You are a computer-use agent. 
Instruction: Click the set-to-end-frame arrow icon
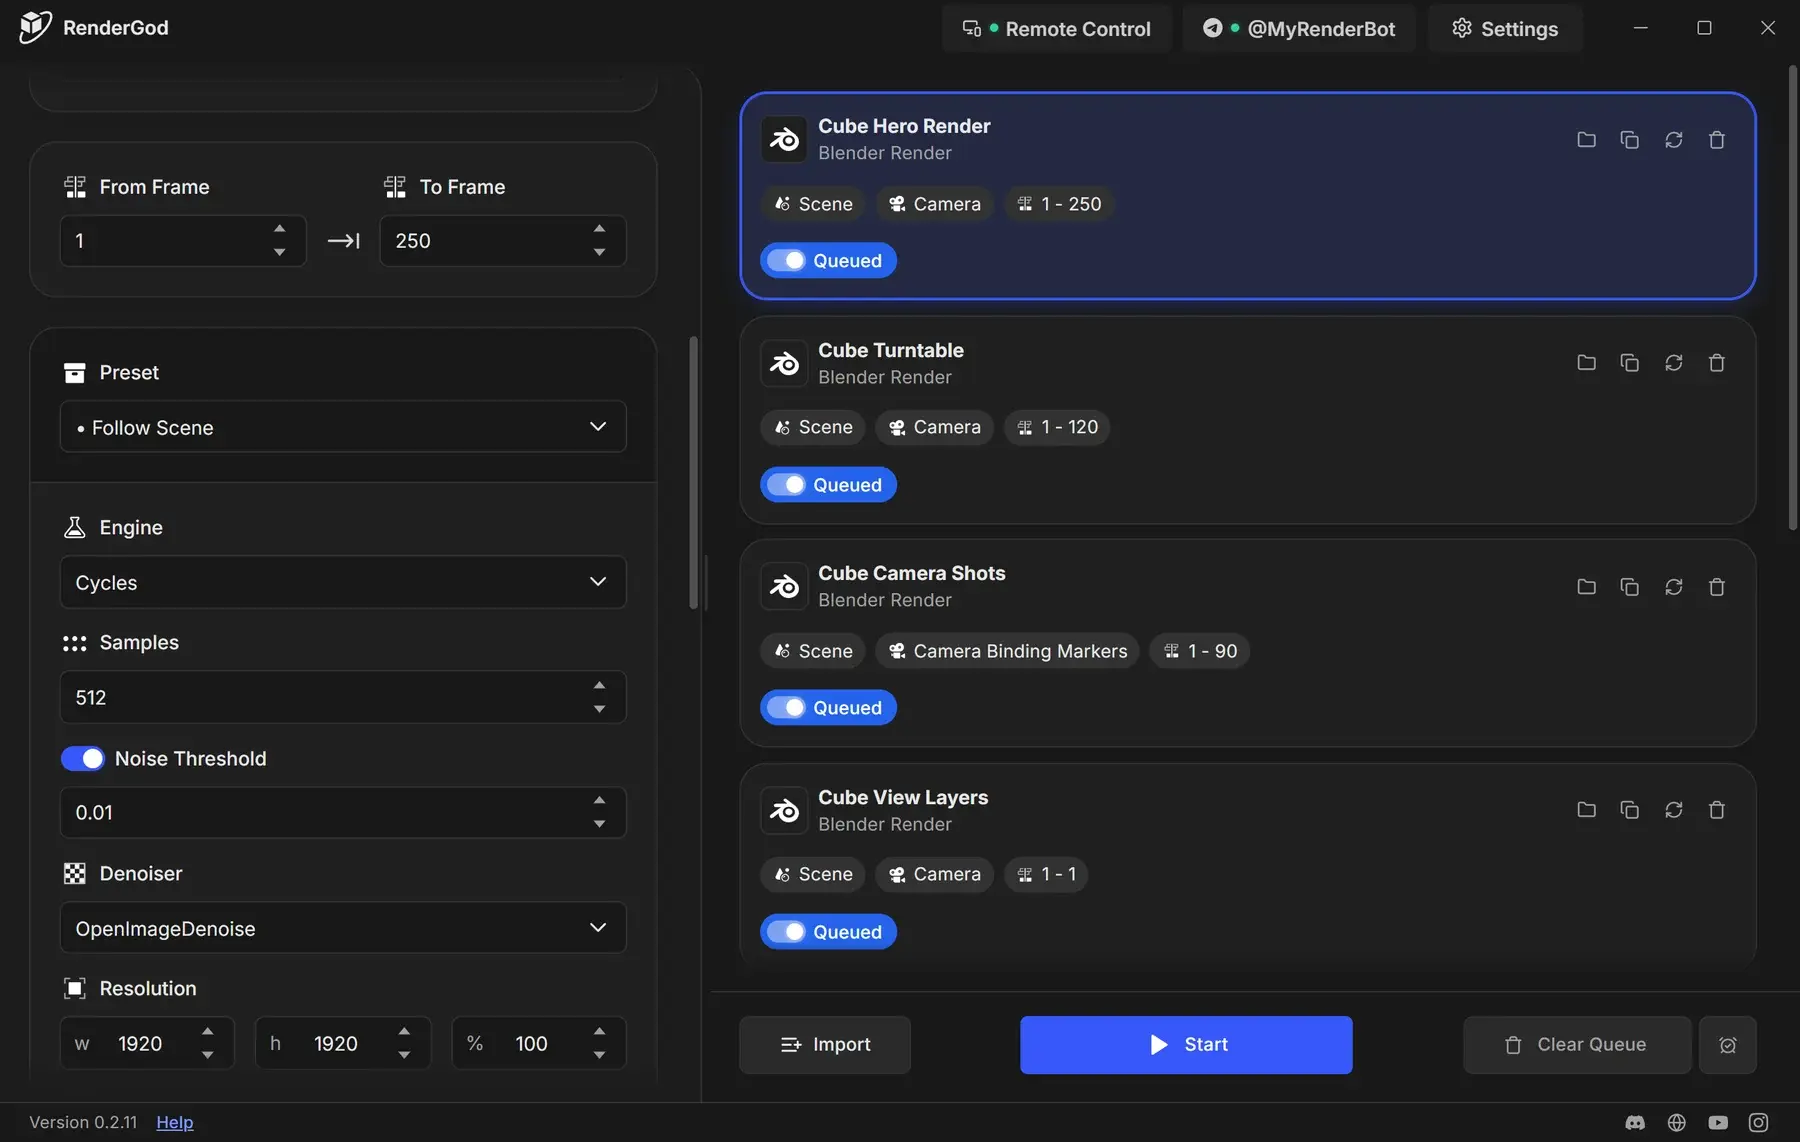point(343,241)
